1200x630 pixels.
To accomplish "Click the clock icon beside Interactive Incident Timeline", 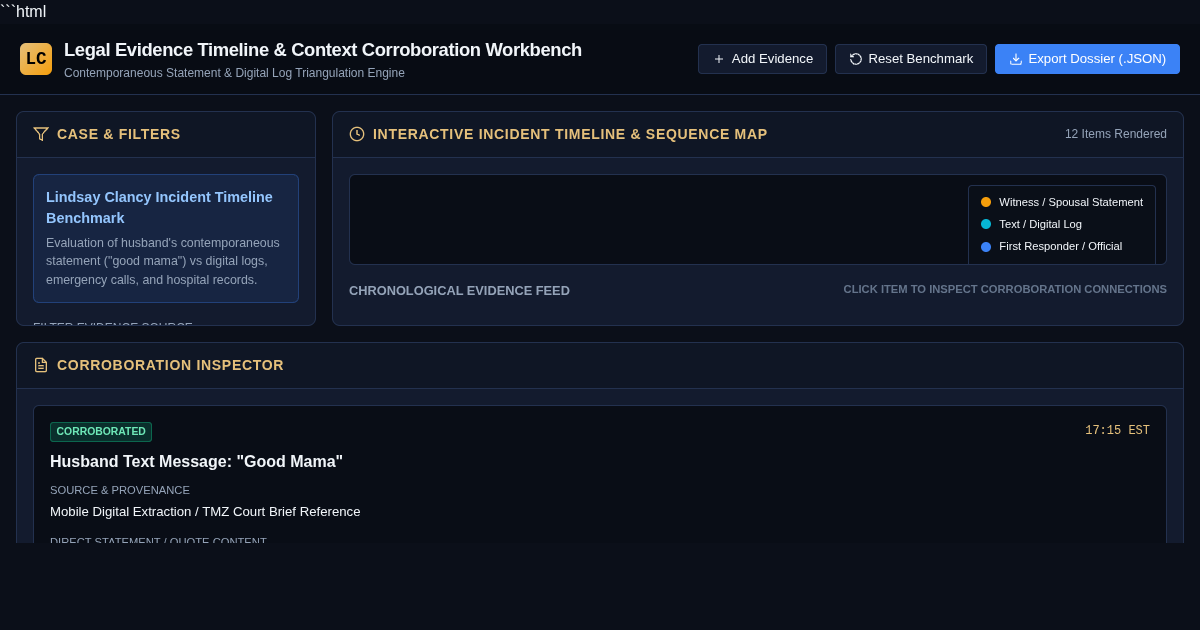I will point(357,134).
